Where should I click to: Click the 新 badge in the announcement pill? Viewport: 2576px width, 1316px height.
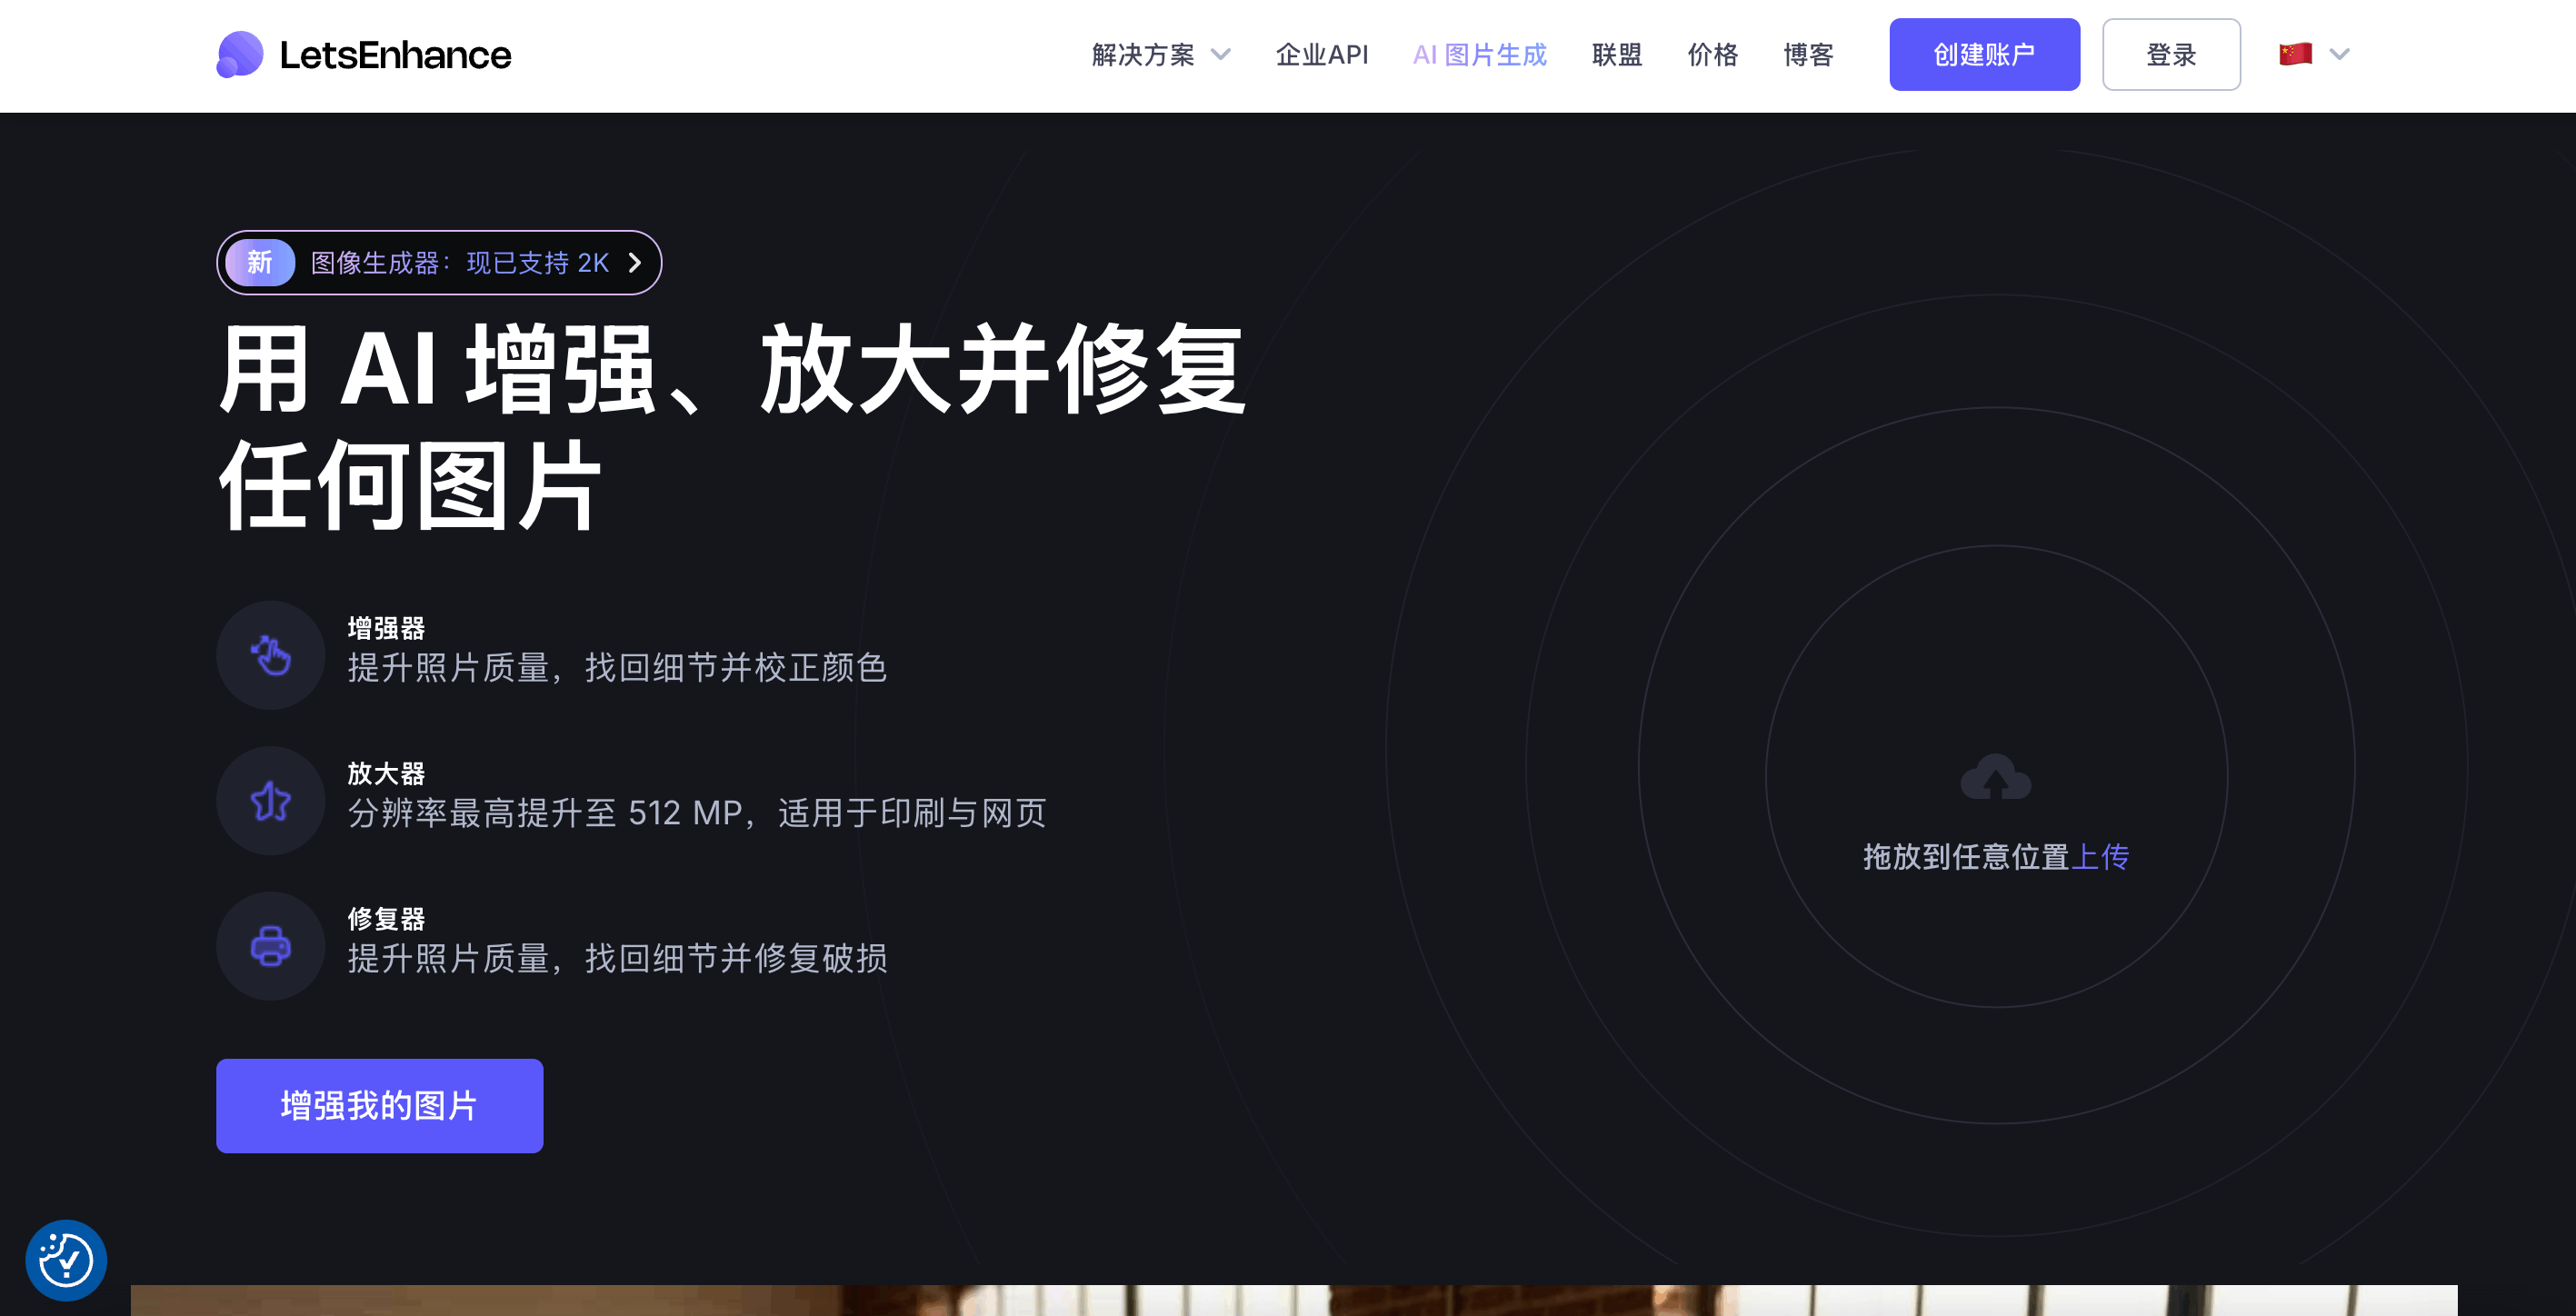pyautogui.click(x=260, y=263)
